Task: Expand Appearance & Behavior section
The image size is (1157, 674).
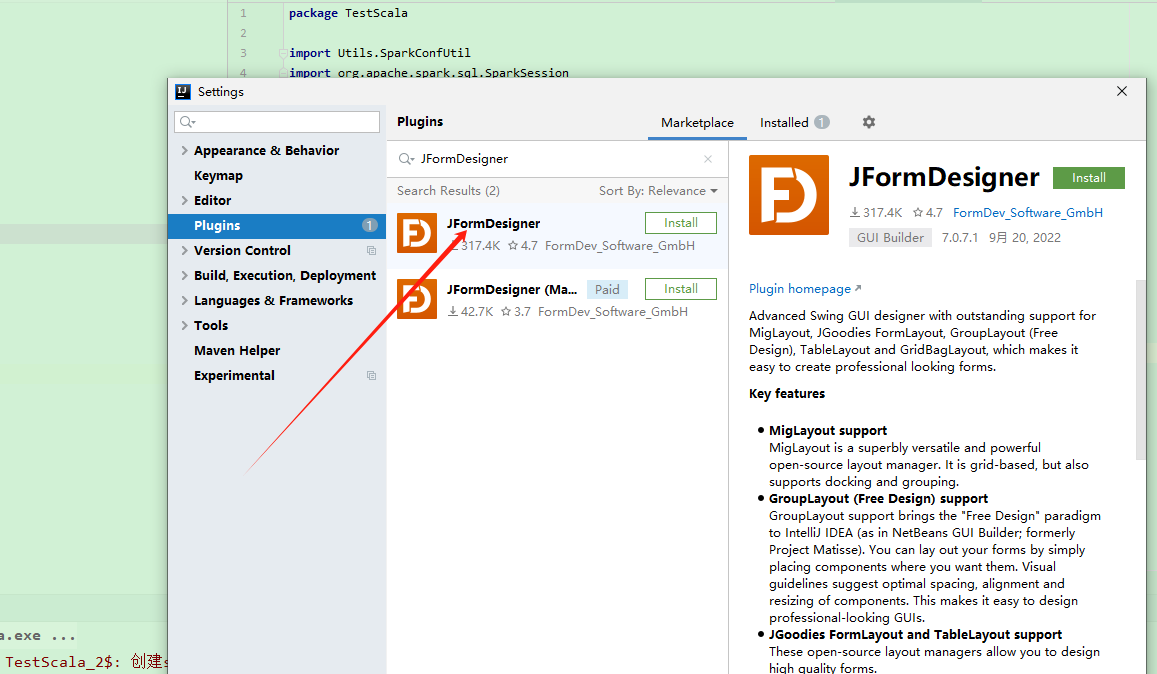Action: coord(184,151)
